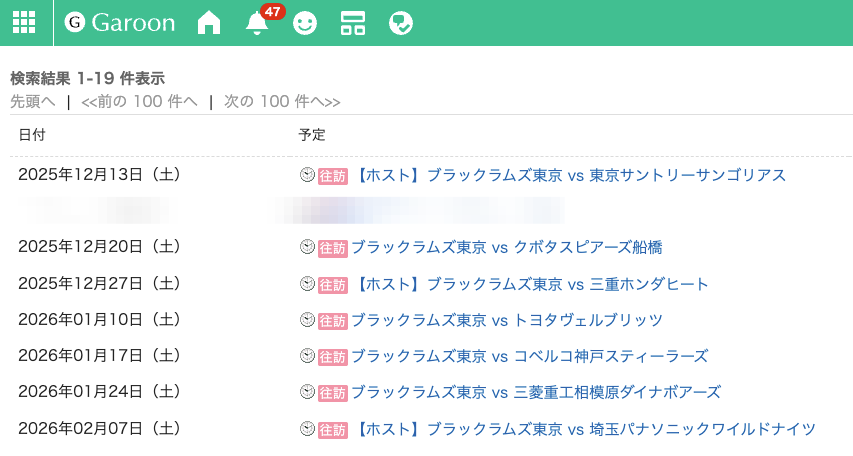The image size is (853, 456).
Task: Click 往訪 tag on 2026年01月10日 row
Action: (332, 321)
